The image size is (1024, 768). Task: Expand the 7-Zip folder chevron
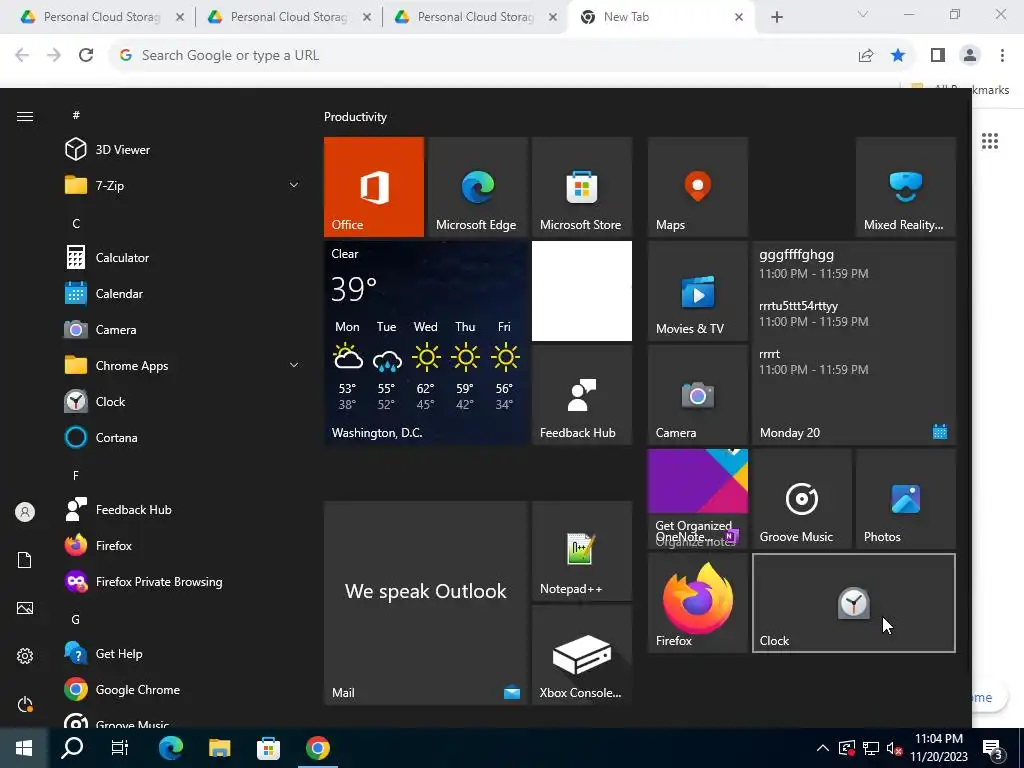pyautogui.click(x=294, y=185)
